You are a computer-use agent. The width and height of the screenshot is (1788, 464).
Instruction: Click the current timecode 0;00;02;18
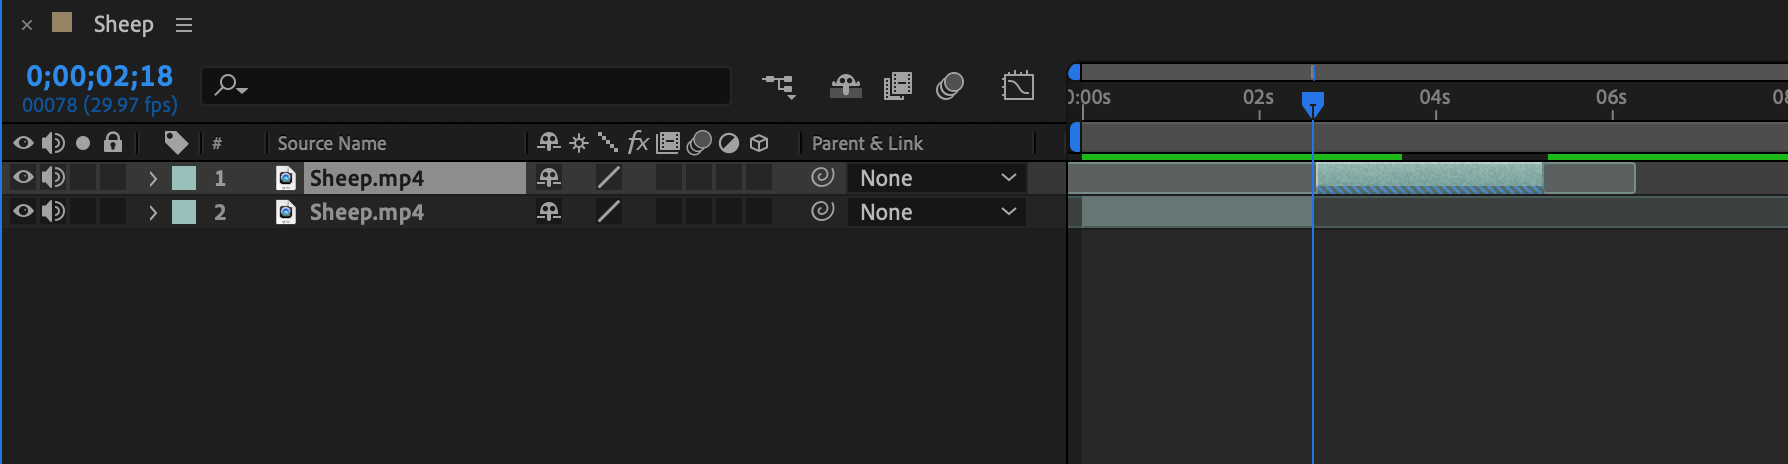coord(99,76)
